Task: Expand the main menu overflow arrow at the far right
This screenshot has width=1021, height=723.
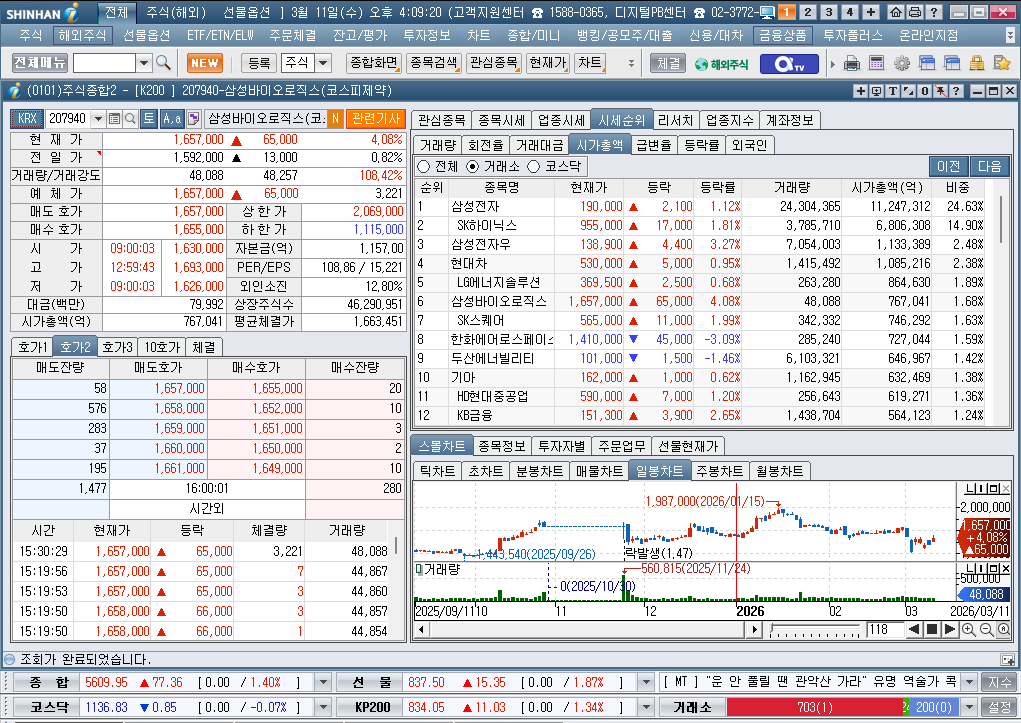Action: click(1010, 35)
